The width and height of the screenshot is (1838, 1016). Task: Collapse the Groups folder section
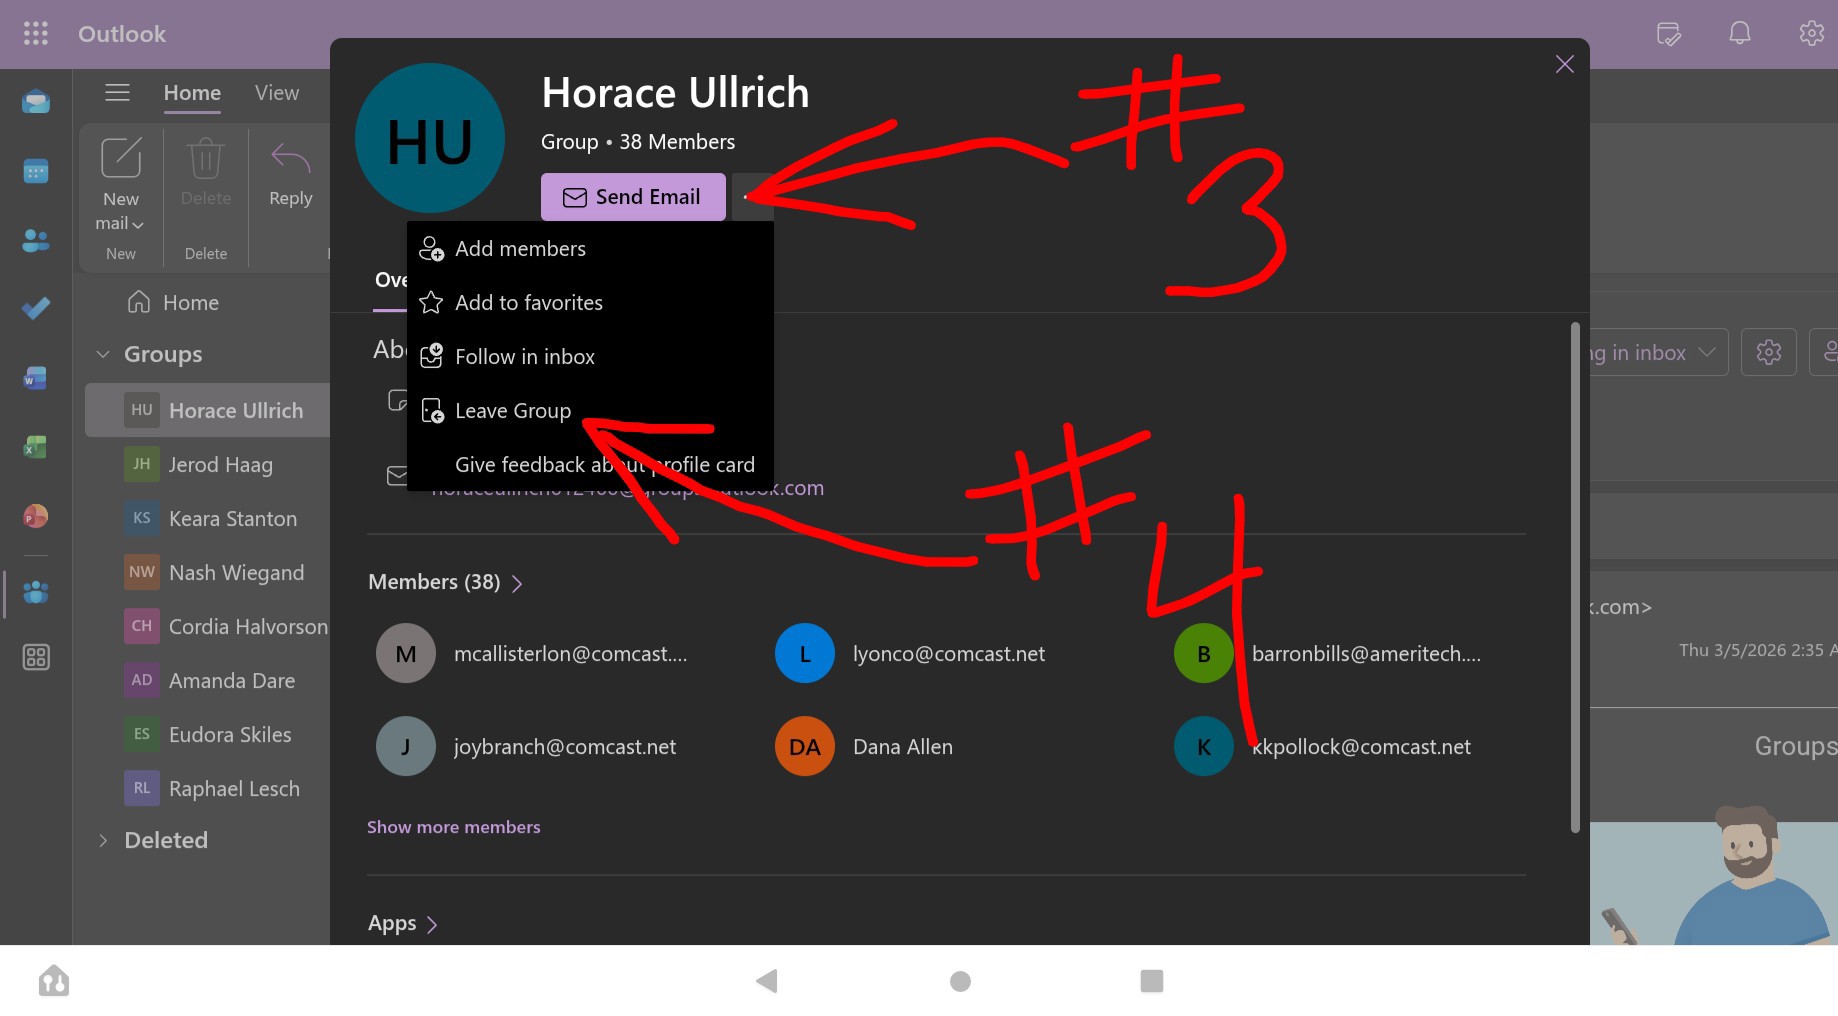(x=102, y=354)
